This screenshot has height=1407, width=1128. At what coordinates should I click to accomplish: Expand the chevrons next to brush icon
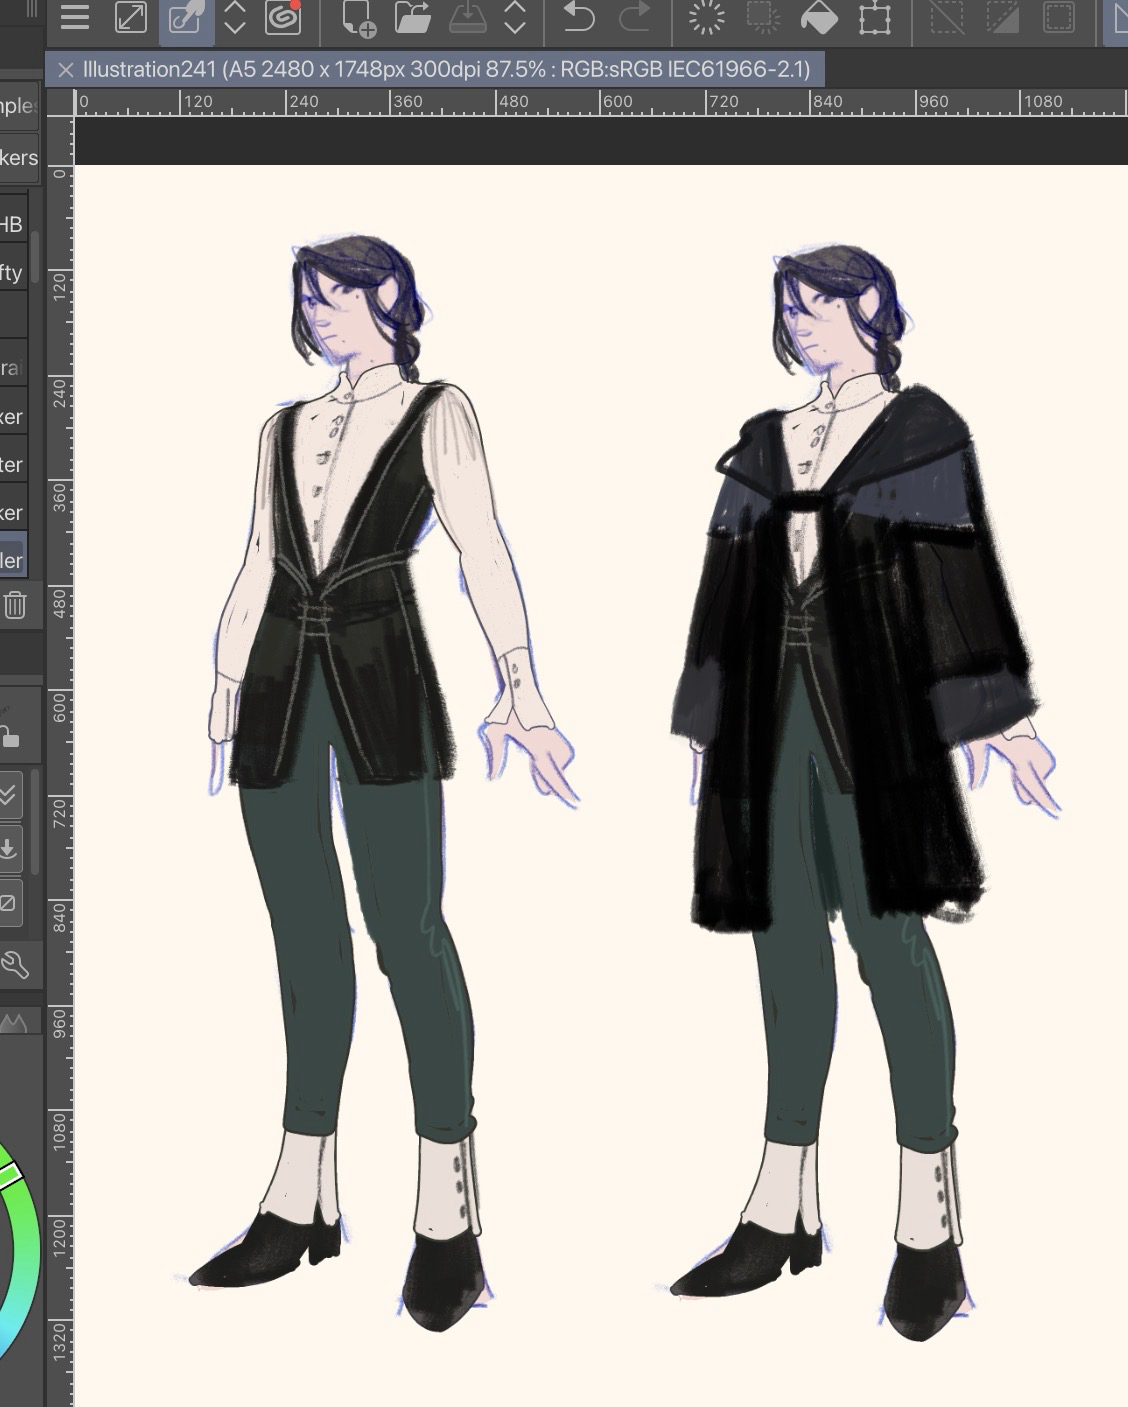[235, 17]
